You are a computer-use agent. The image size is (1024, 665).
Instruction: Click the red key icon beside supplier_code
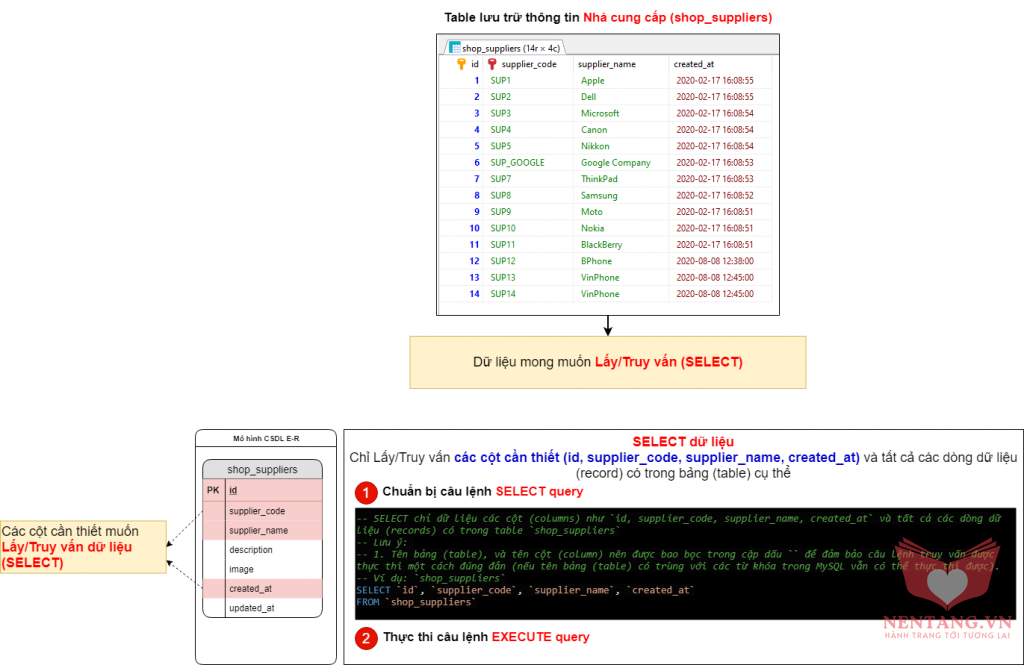click(492, 64)
